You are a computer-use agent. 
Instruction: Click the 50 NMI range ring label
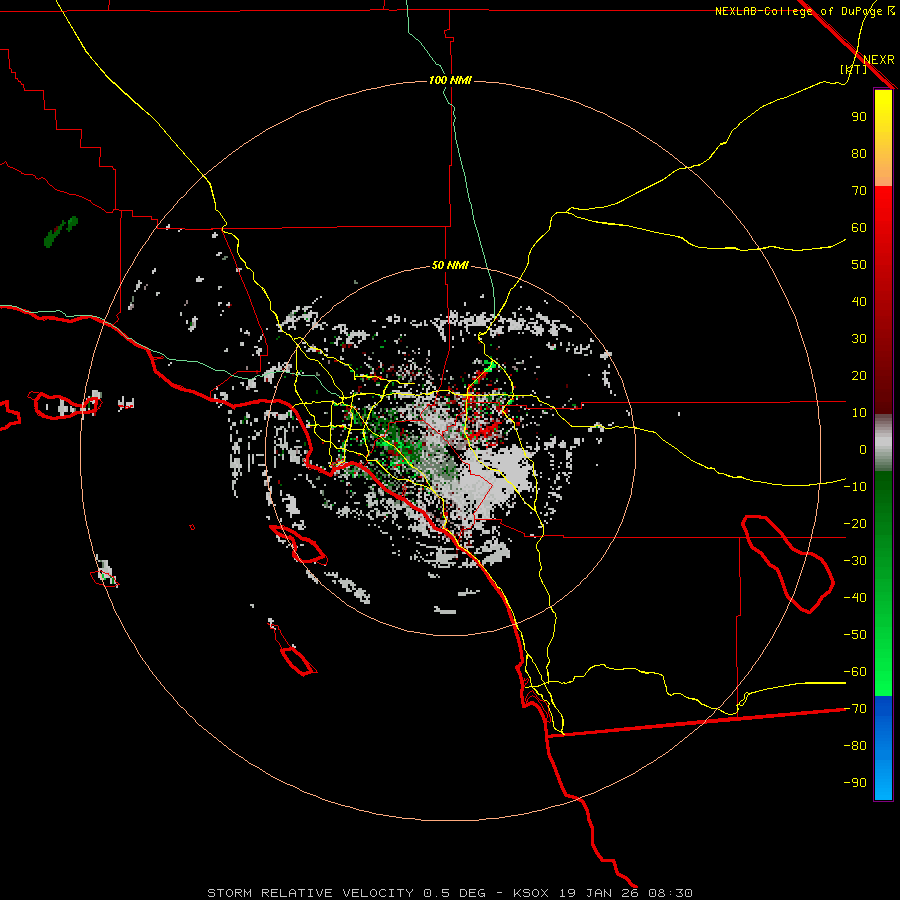[x=450, y=265]
